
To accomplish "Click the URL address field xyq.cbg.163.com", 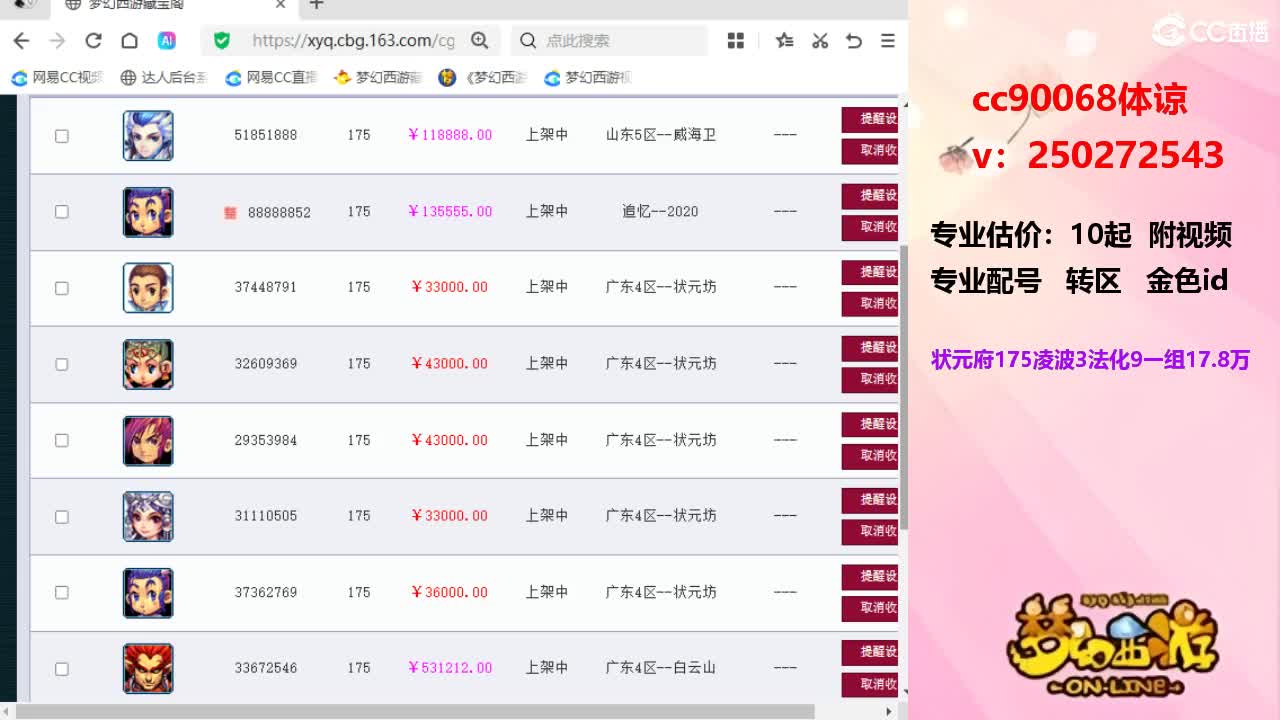I will (x=353, y=41).
